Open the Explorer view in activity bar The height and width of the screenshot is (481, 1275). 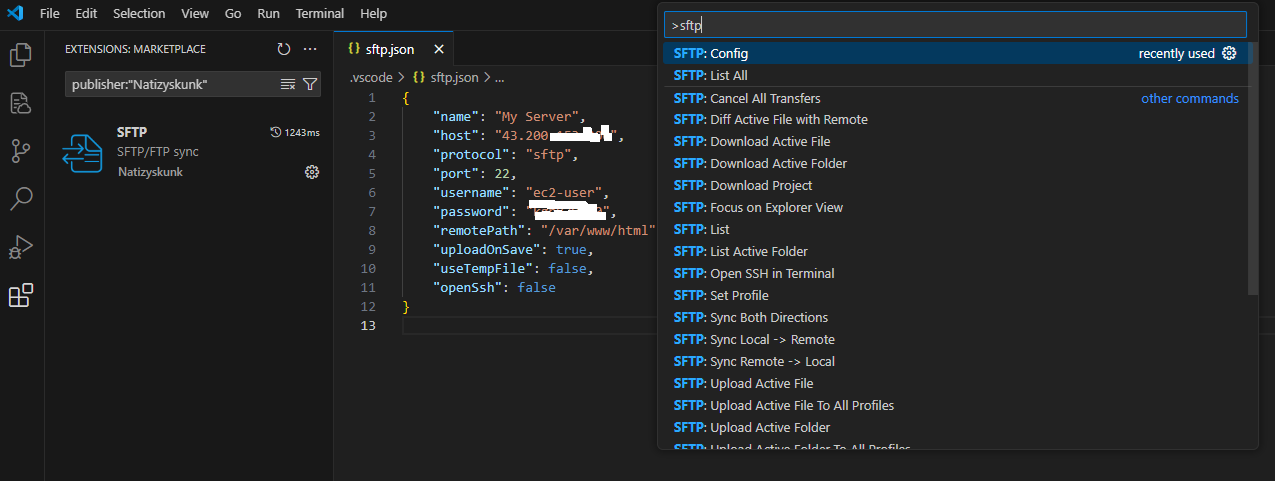click(x=20, y=55)
